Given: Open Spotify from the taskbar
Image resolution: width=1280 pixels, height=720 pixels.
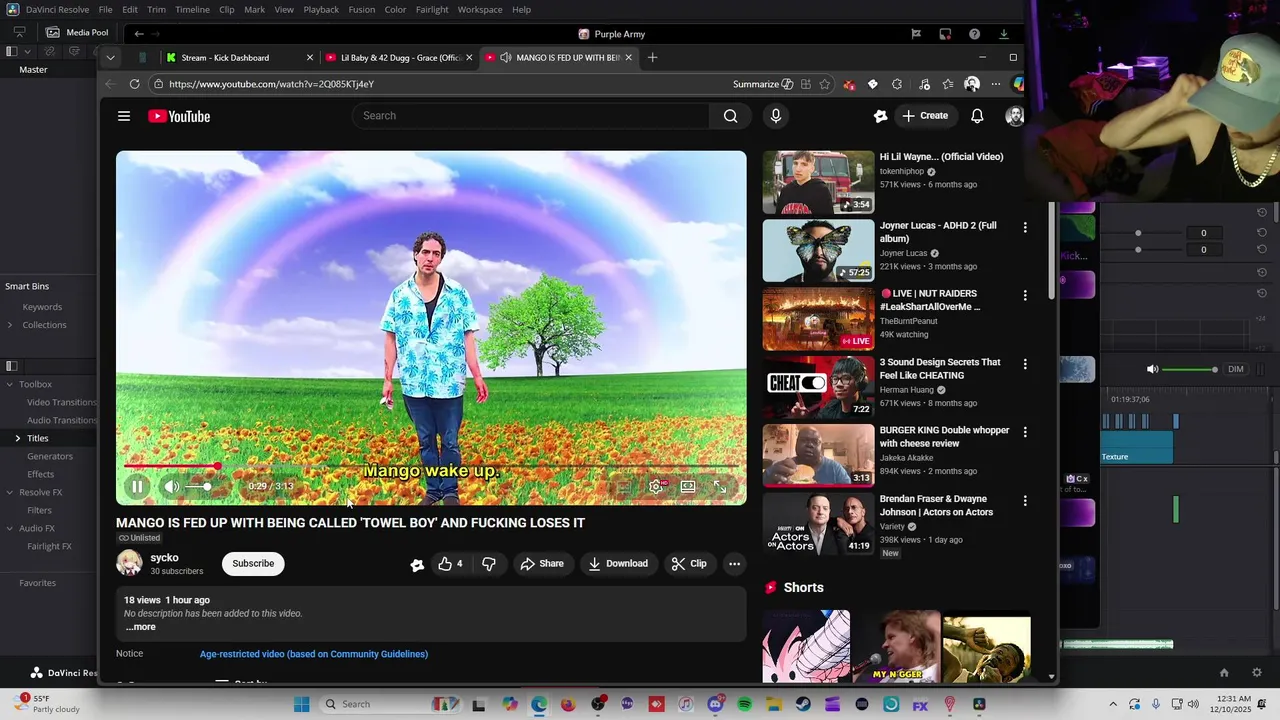Looking at the screenshot, I should pos(744,704).
